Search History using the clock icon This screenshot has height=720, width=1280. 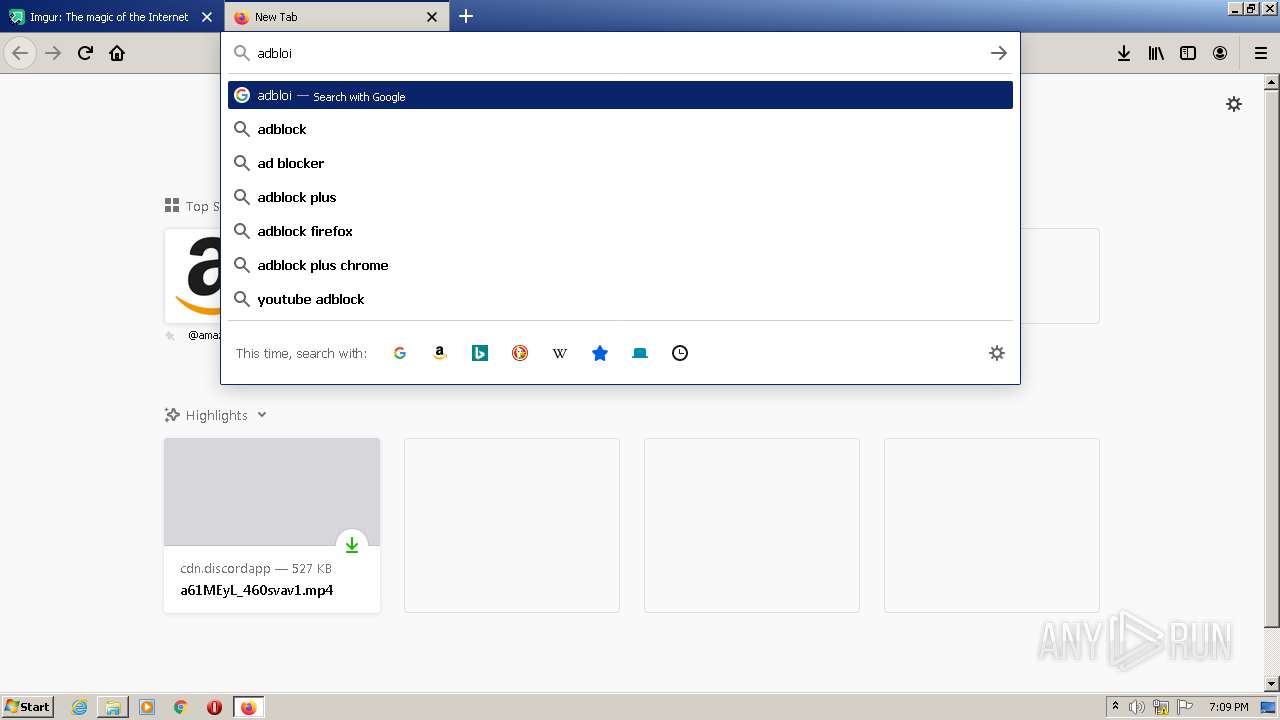(x=680, y=353)
